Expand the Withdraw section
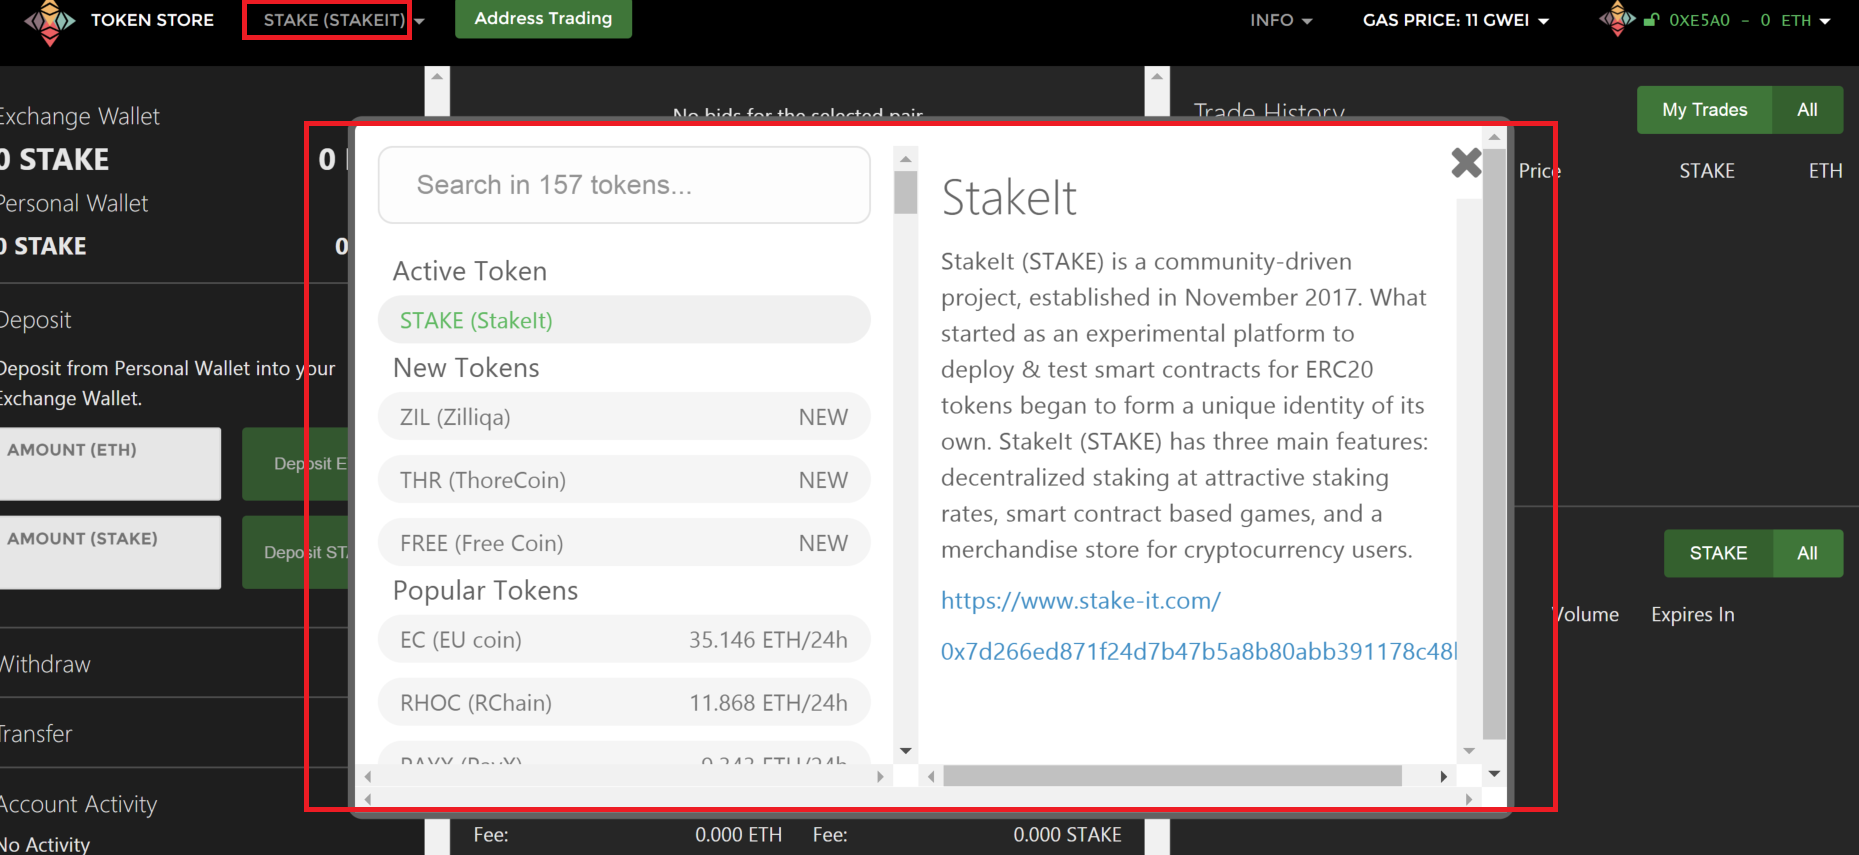The width and height of the screenshot is (1859, 855). [x=46, y=664]
